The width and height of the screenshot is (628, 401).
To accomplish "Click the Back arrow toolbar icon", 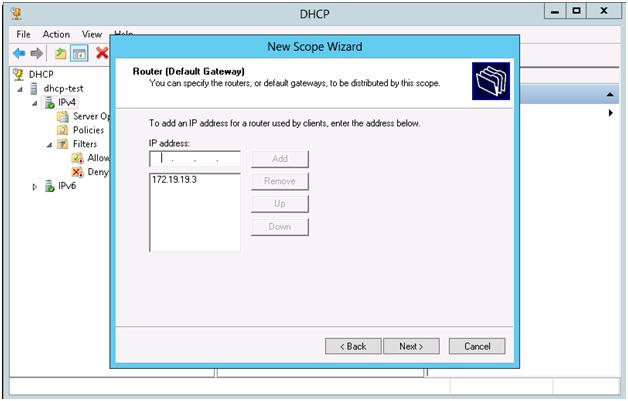I will click(19, 53).
